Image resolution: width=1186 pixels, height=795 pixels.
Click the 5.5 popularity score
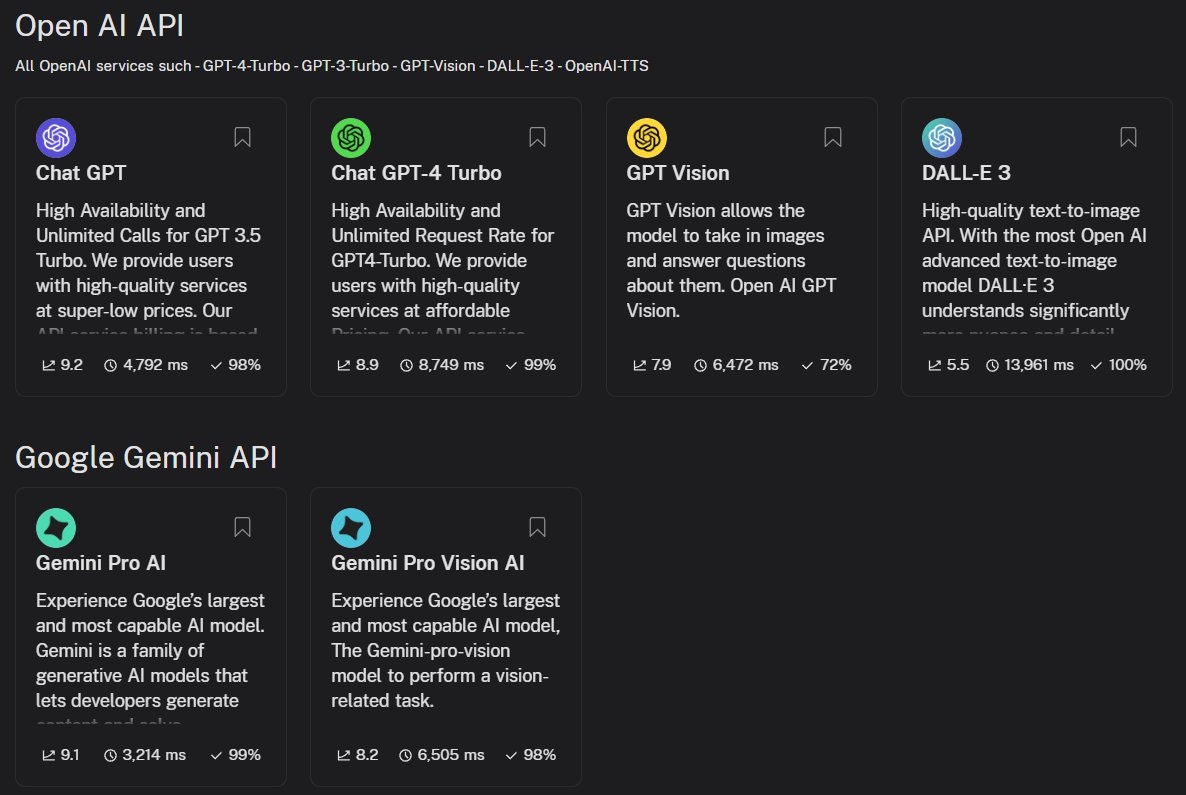coord(958,365)
